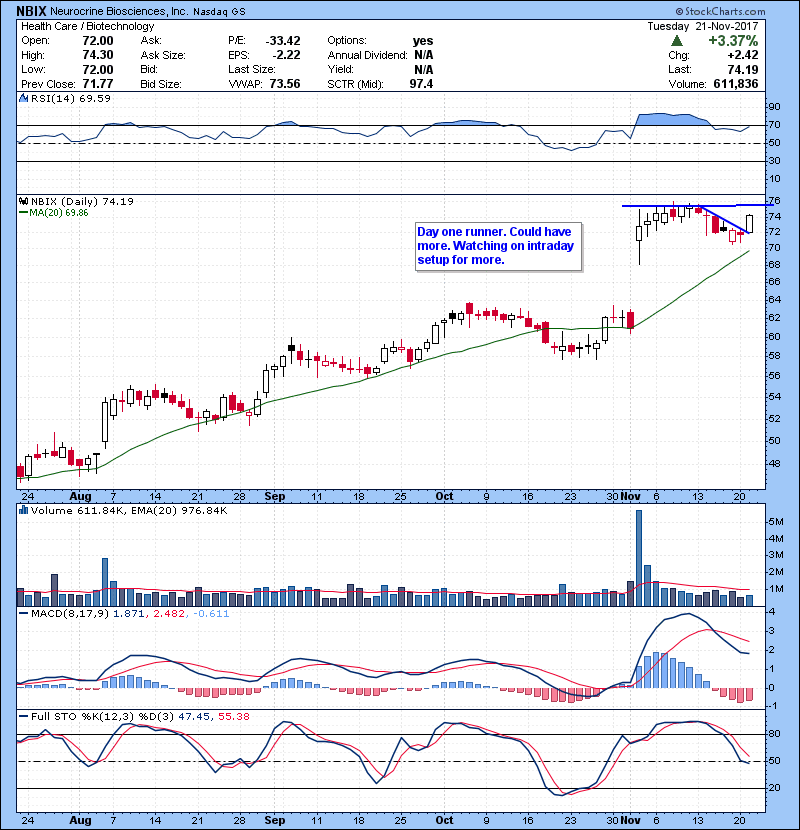Click the 5M label on the volume axis
800x830 pixels.
coord(776,522)
